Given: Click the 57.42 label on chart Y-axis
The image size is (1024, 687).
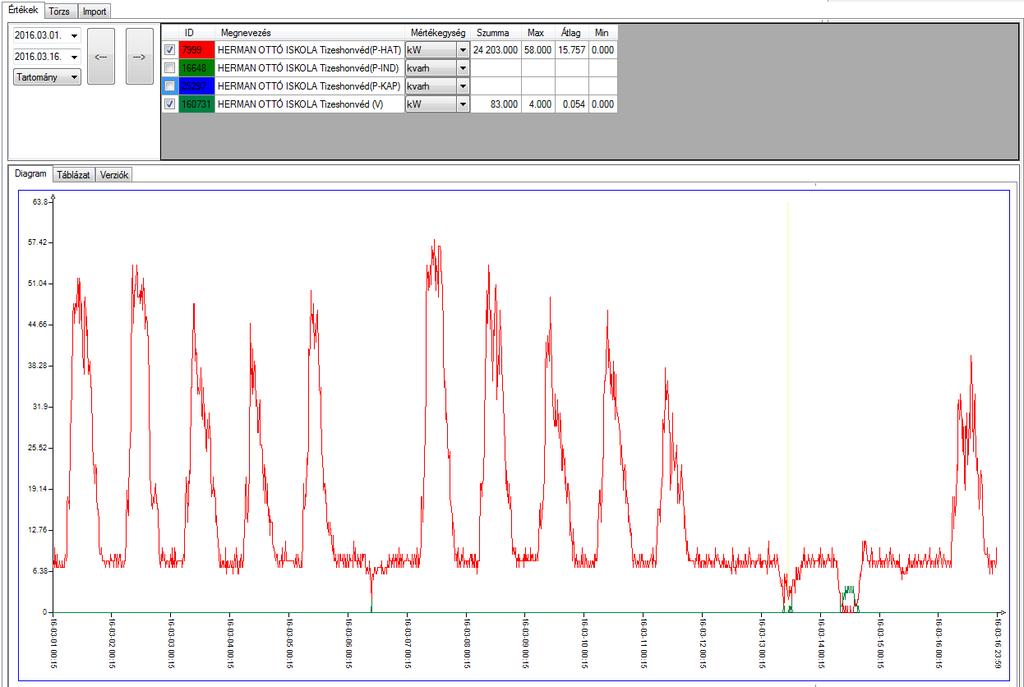Looking at the screenshot, I should (38, 242).
